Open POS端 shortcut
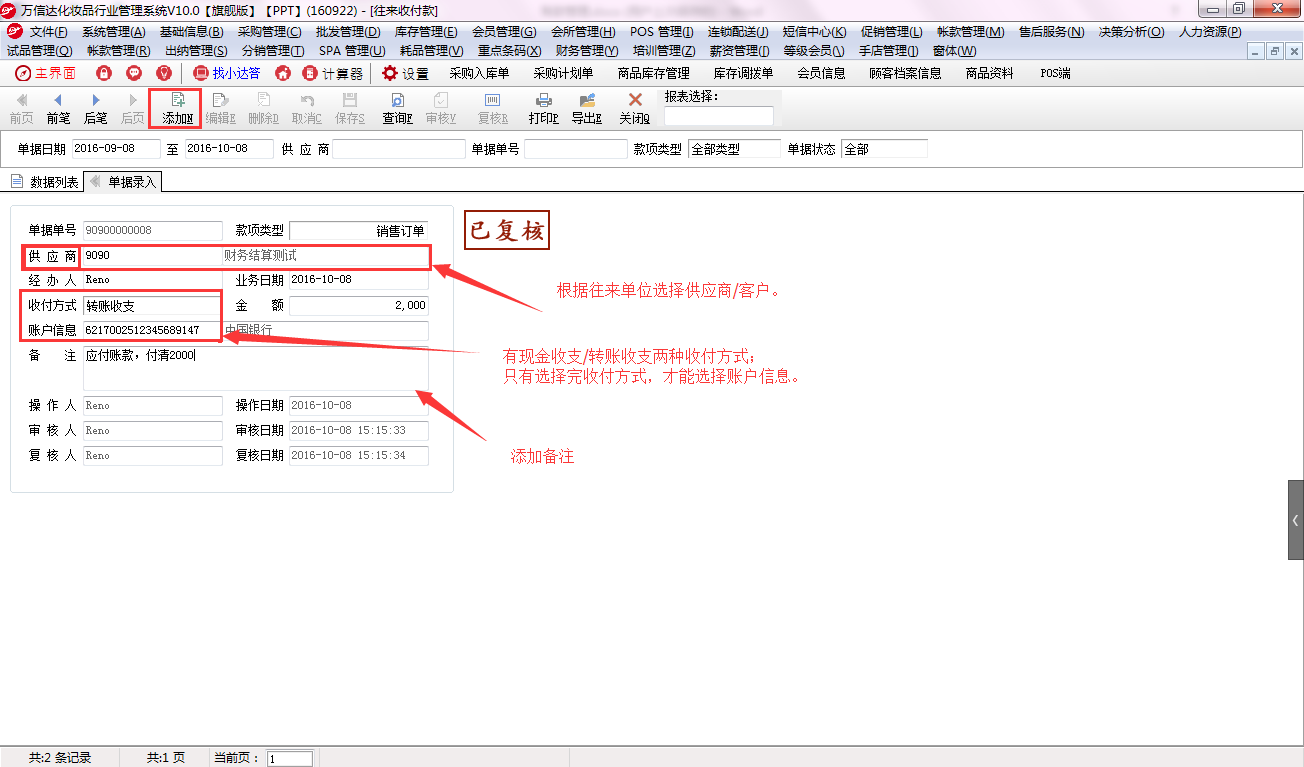Screen dimensions: 1304x767 point(1055,73)
